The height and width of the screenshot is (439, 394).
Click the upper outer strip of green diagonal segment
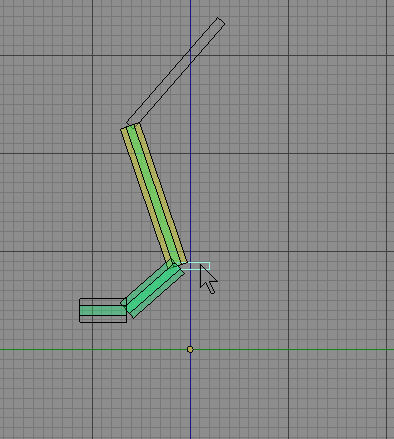point(146,283)
